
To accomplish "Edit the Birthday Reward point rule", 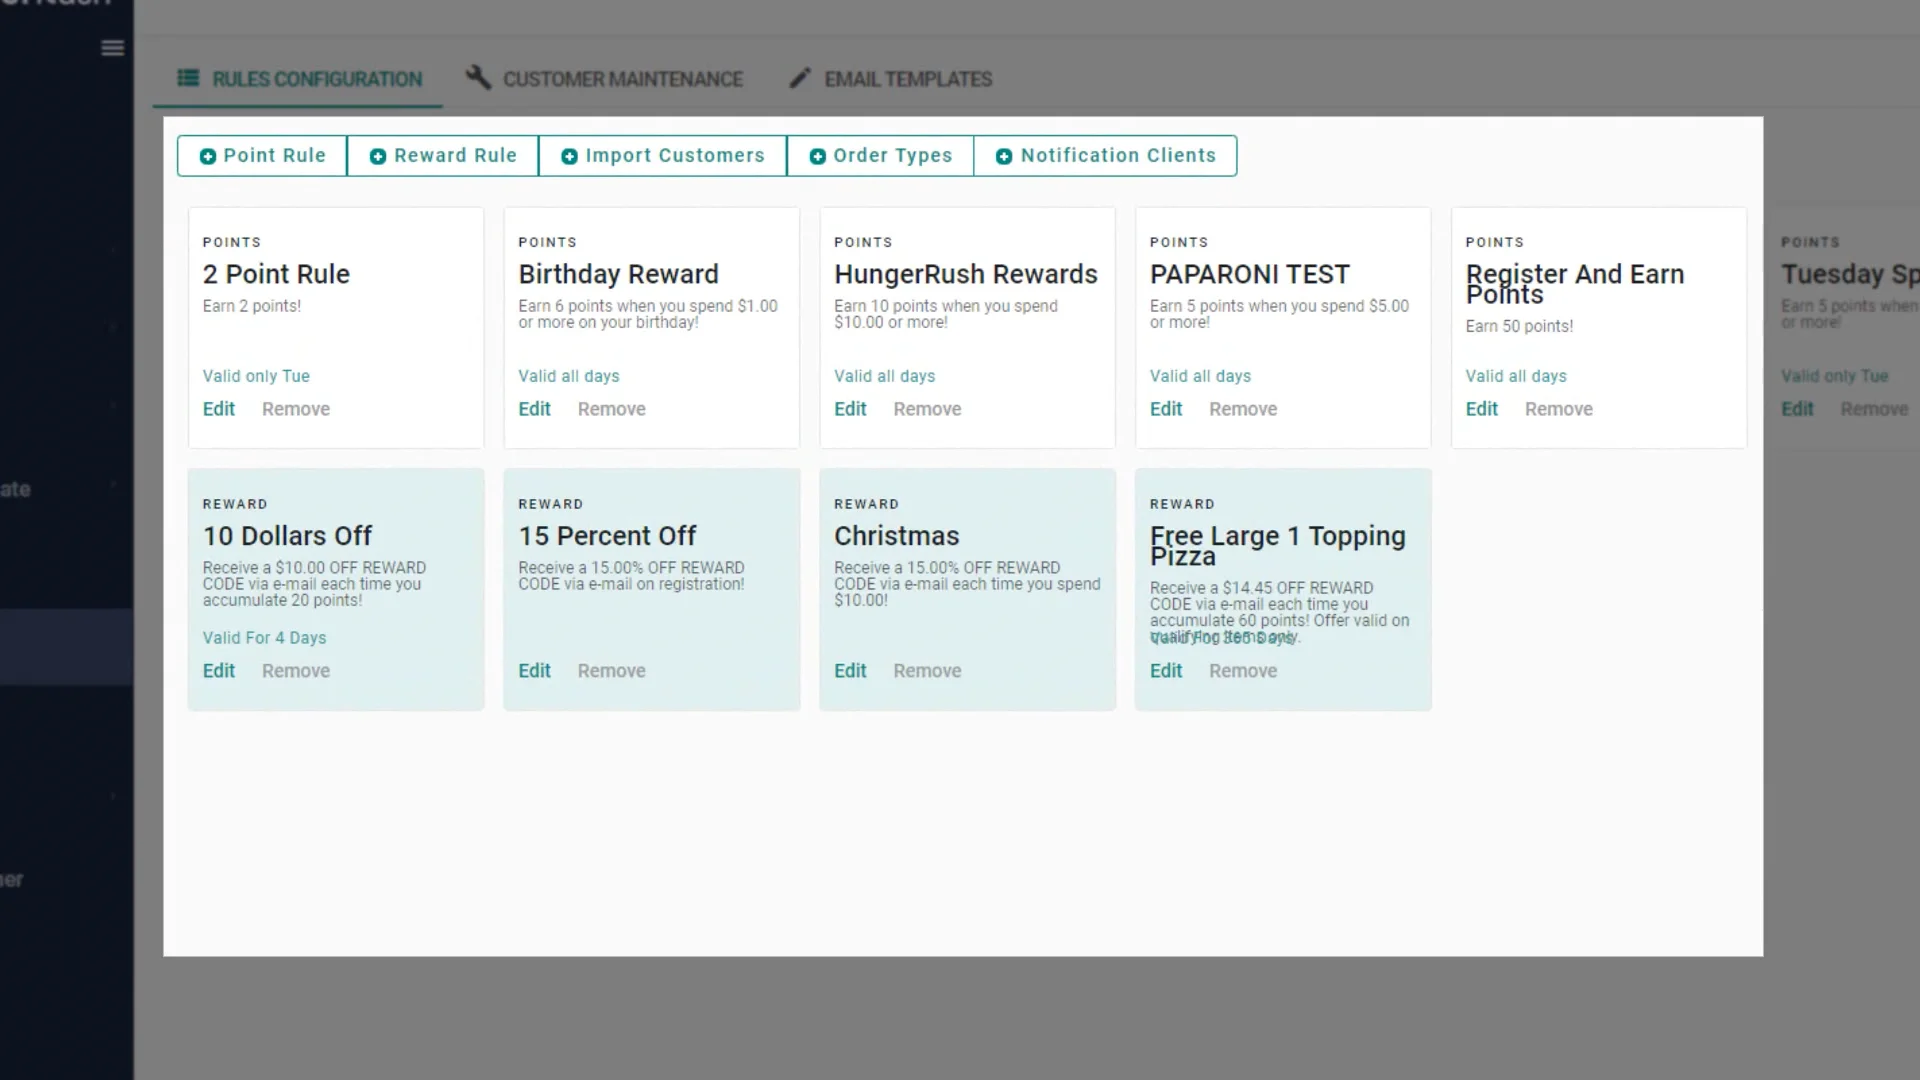I will click(x=534, y=409).
